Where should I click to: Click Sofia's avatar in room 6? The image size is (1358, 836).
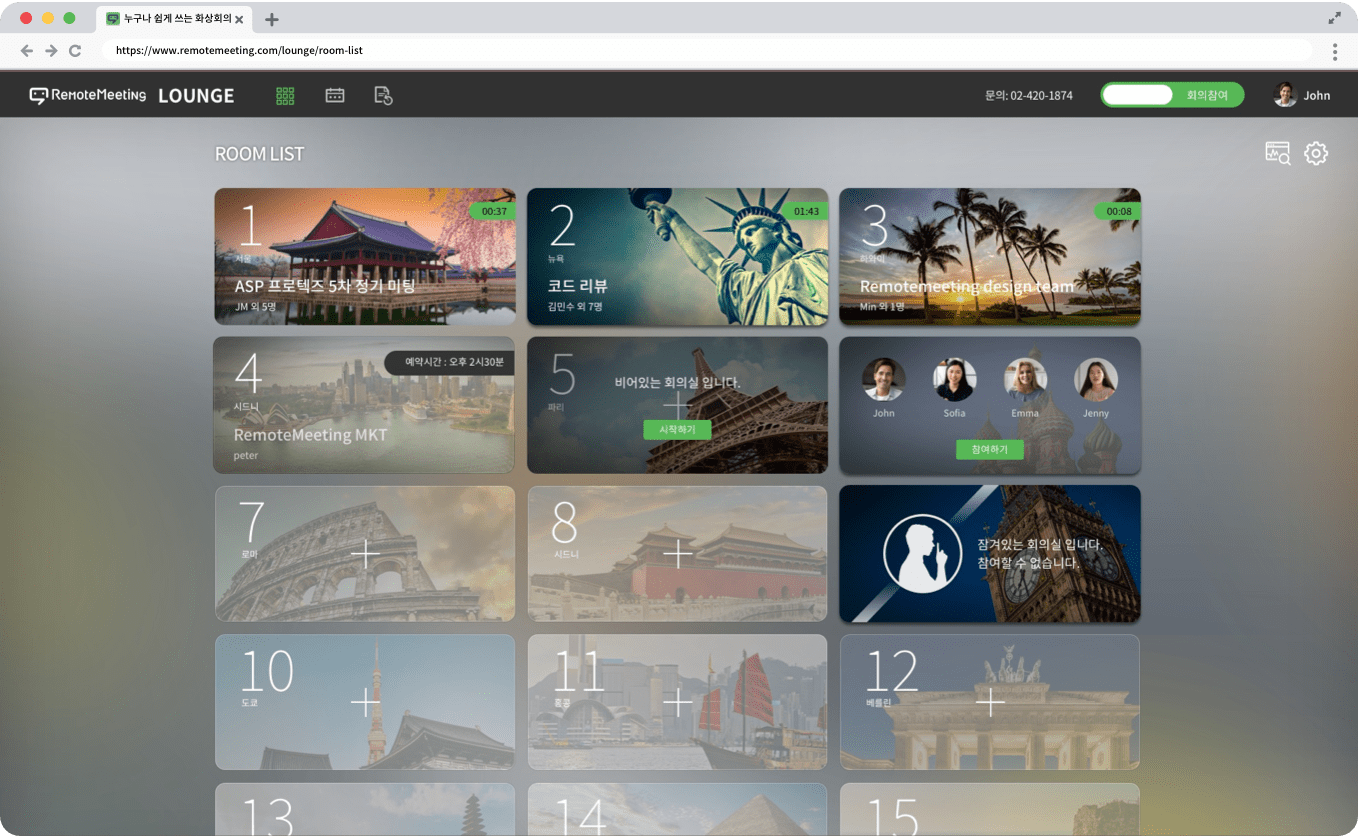point(954,379)
